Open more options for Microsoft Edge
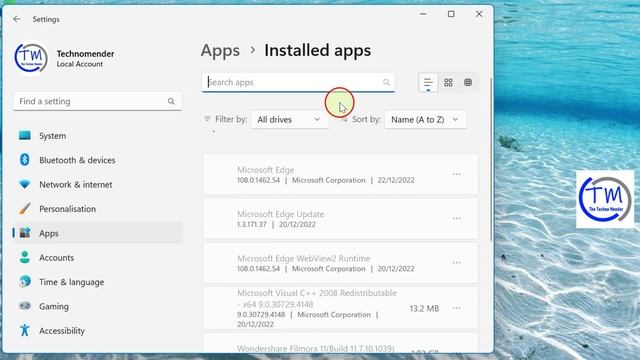The image size is (640, 360). 456,174
